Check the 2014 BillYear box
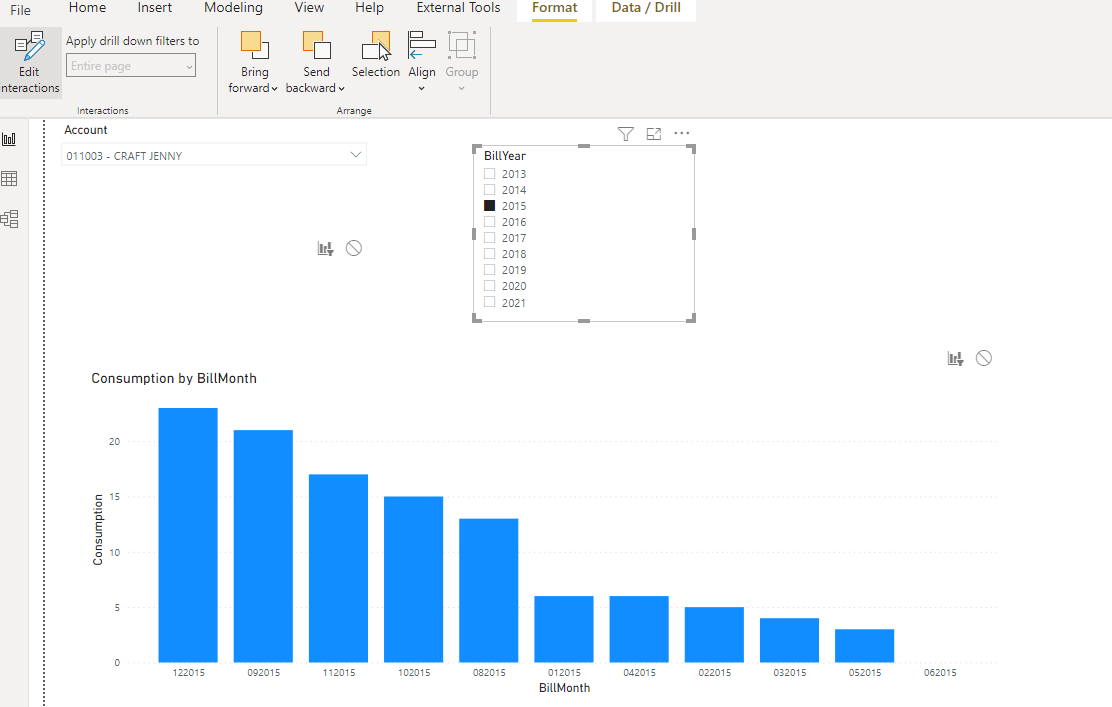The width and height of the screenshot is (1112, 707). click(x=489, y=189)
